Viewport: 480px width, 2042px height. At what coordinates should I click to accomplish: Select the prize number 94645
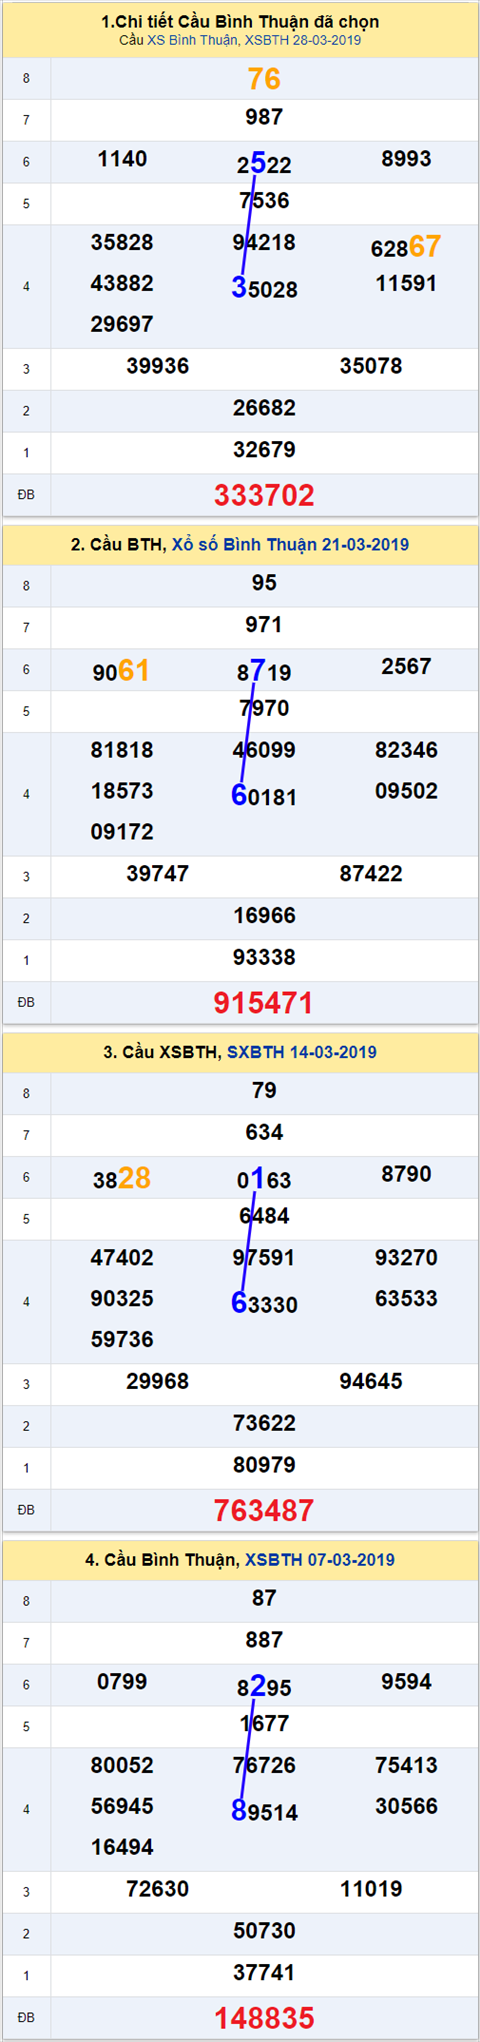tap(371, 1382)
